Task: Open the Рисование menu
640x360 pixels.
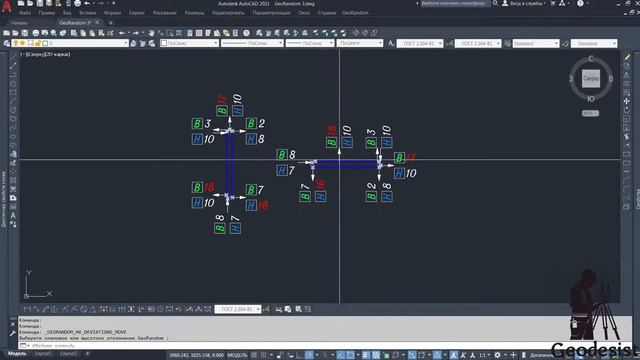Action: coord(165,13)
